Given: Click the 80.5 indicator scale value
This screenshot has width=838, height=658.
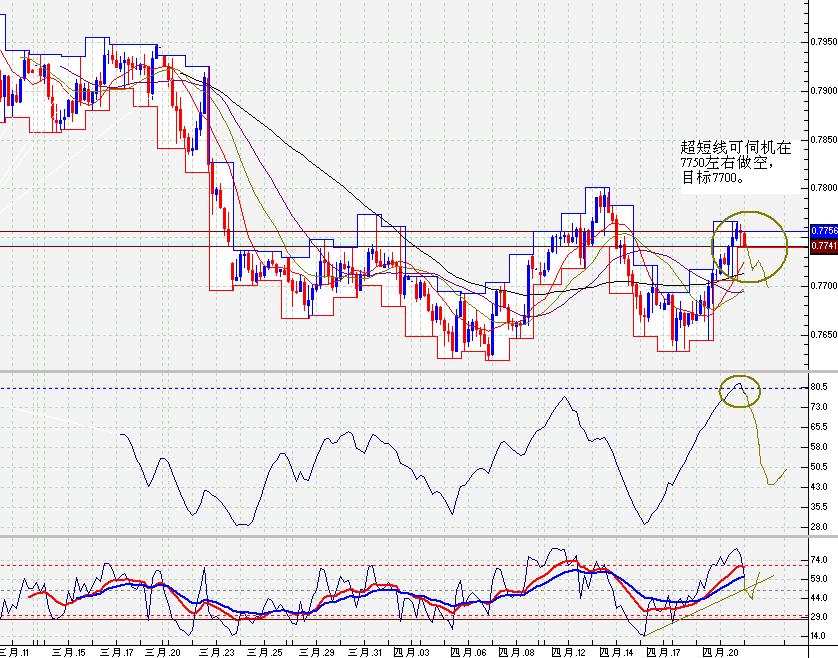Looking at the screenshot, I should tap(819, 386).
